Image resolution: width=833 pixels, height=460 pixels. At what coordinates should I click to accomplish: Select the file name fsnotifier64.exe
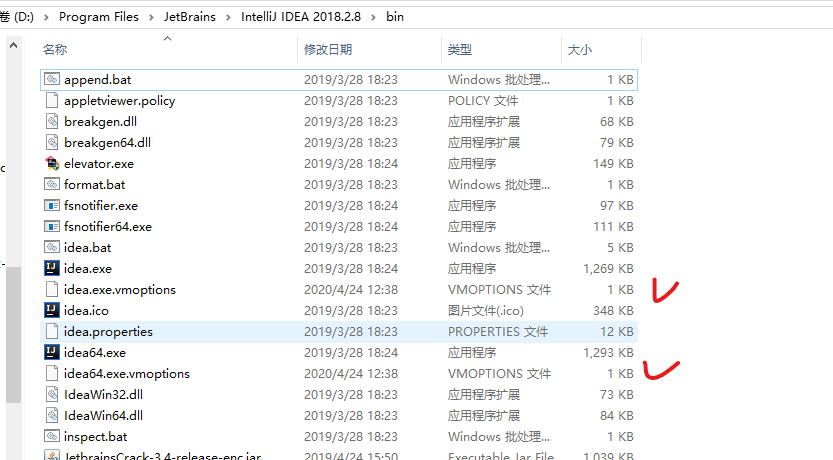coord(108,226)
